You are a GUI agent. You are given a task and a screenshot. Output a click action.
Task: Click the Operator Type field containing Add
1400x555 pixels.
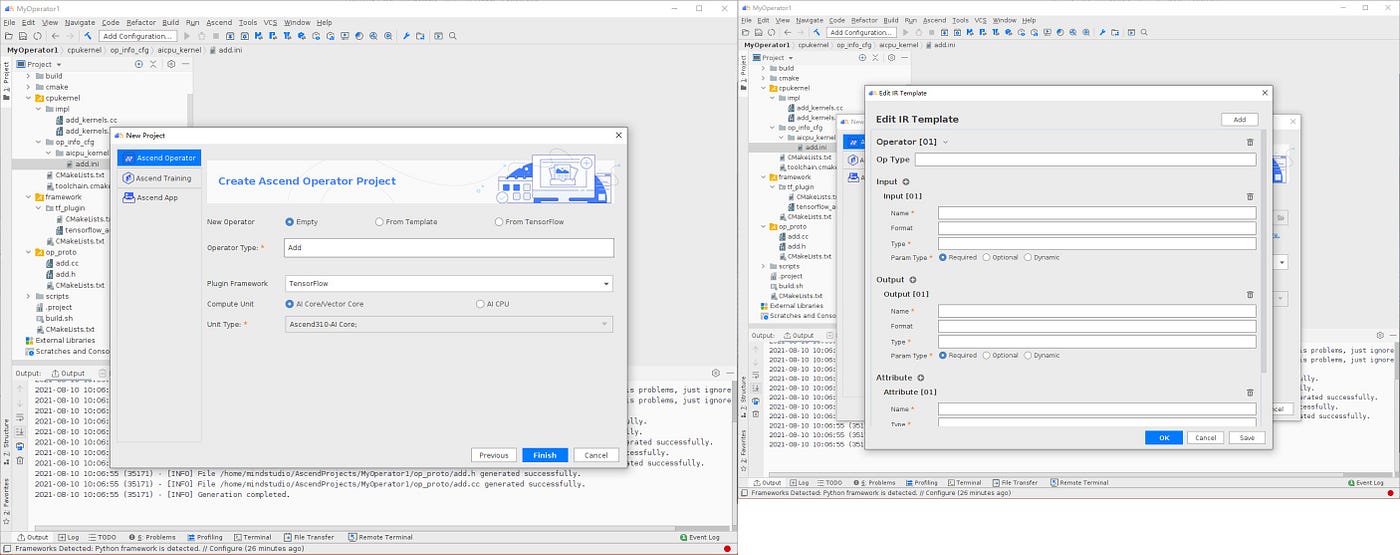[x=449, y=247]
